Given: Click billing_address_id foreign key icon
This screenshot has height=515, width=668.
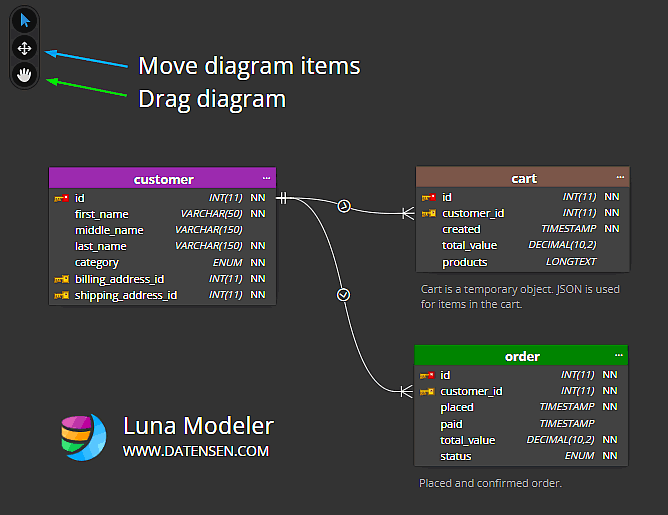Looking at the screenshot, I should point(61,279).
